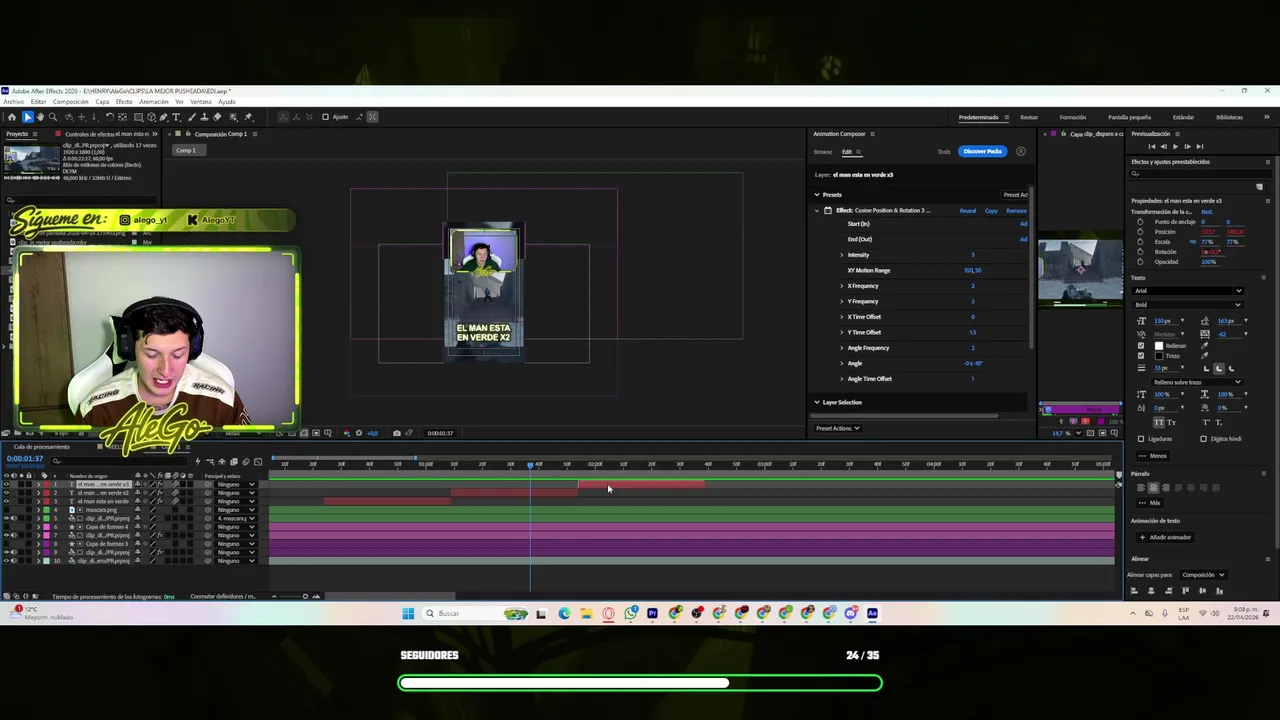The width and height of the screenshot is (1280, 720).
Task: Select the Selection arrow tool
Action: pyautogui.click(x=28, y=117)
